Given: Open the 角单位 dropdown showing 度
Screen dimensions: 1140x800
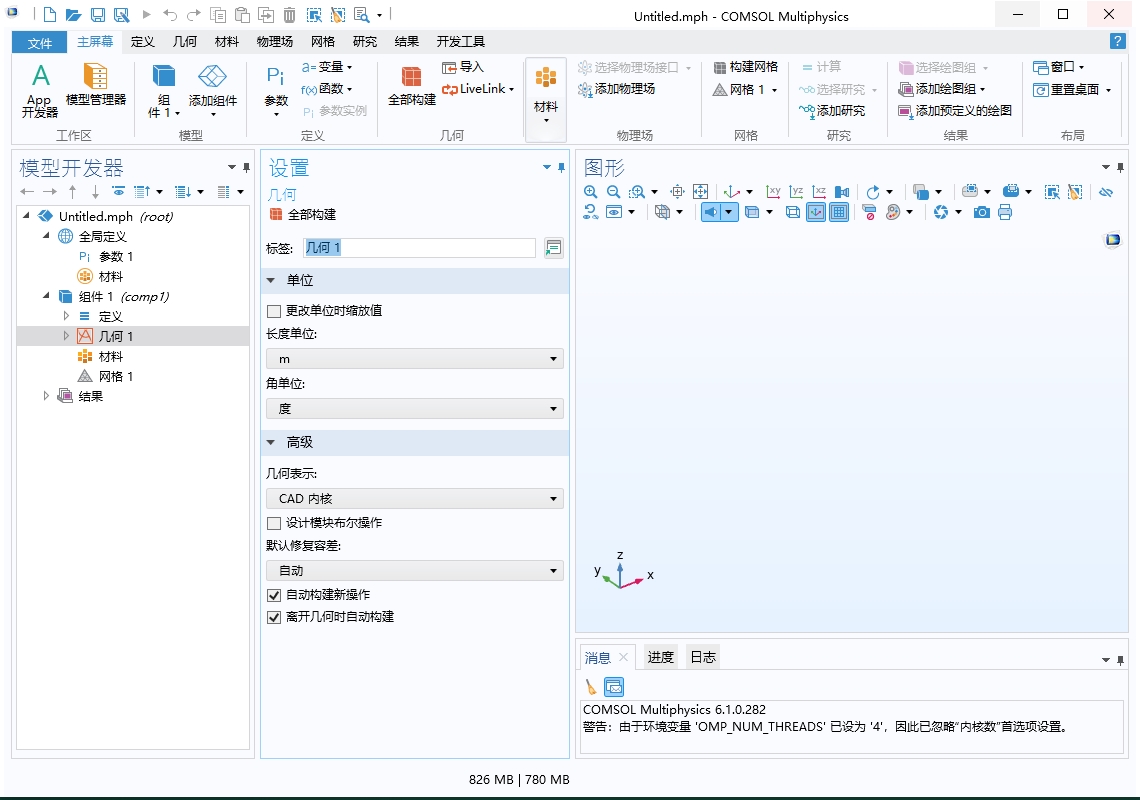Looking at the screenshot, I should [x=414, y=409].
